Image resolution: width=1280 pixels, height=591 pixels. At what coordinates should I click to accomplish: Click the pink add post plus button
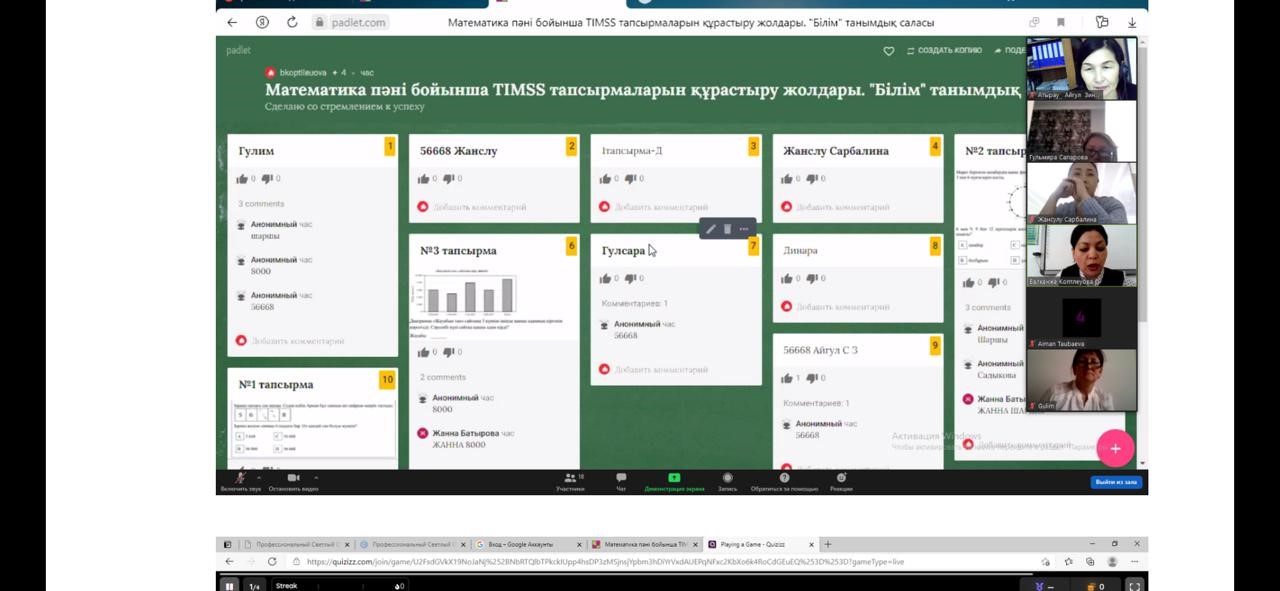click(1115, 449)
